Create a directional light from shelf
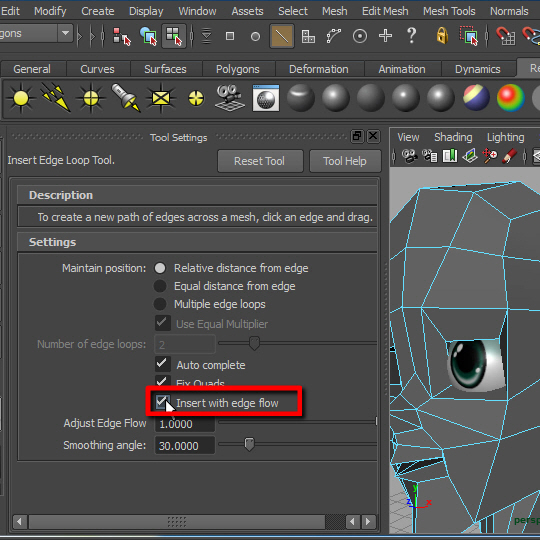Viewport: 540px width, 540px height. coord(56,98)
